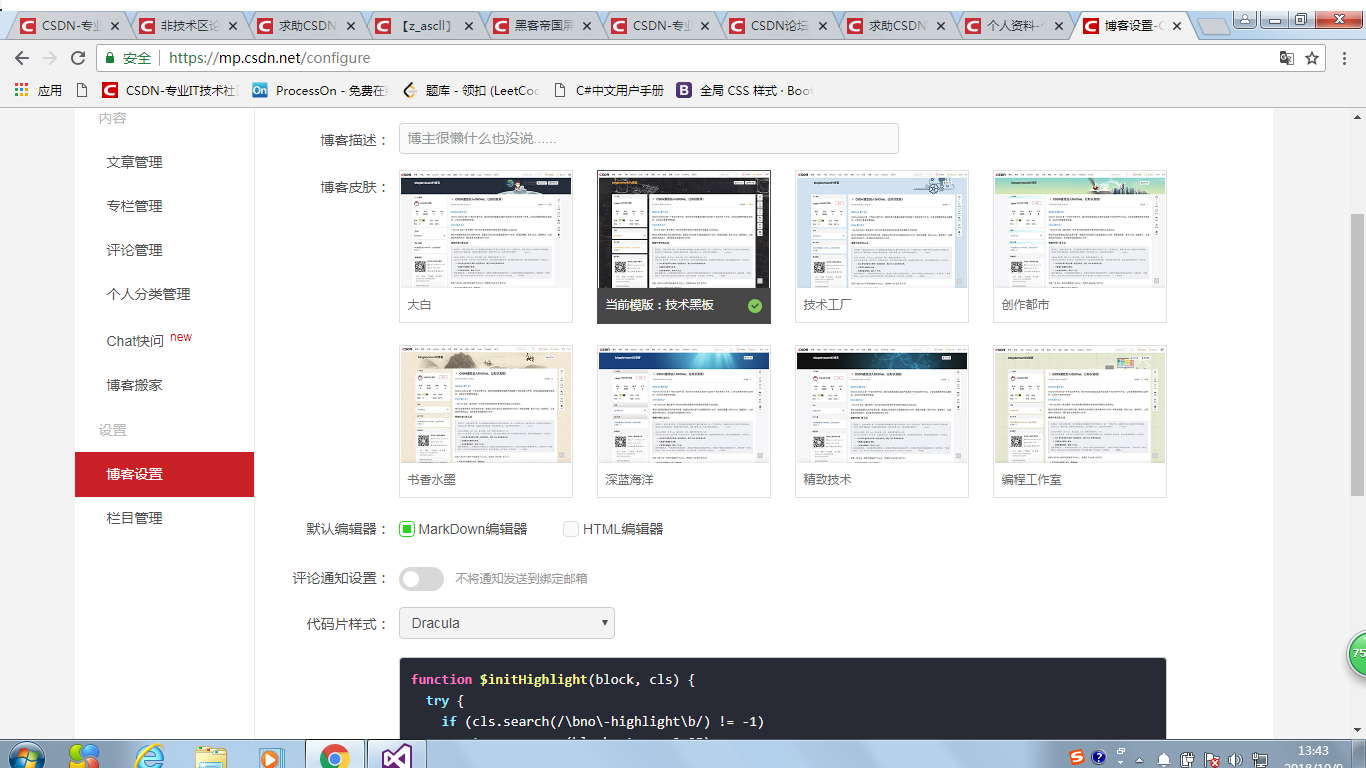Click the green 75 floating circle widget
This screenshot has width=1366, height=768.
click(x=1356, y=653)
